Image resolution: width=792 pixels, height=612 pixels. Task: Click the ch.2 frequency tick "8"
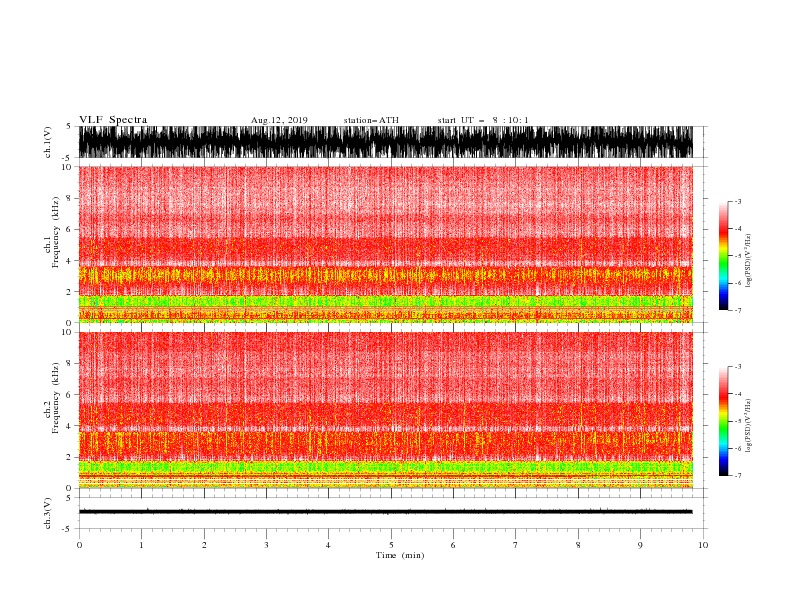click(x=69, y=364)
